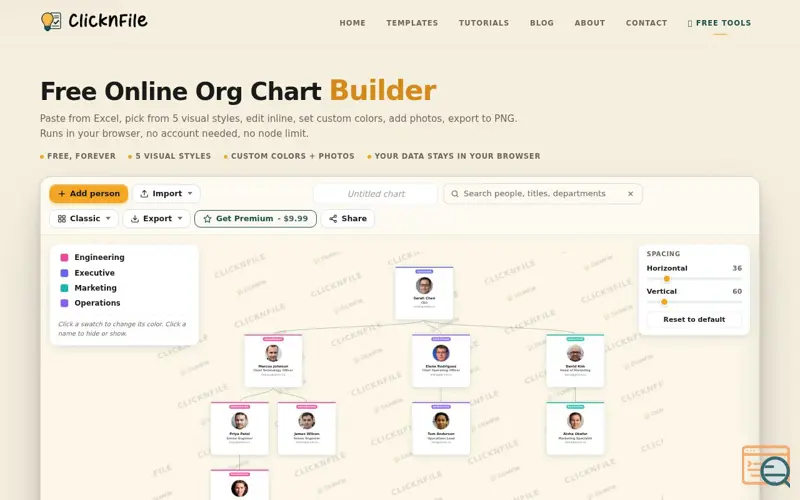Click the Add person button
The image size is (800, 500).
tap(89, 194)
